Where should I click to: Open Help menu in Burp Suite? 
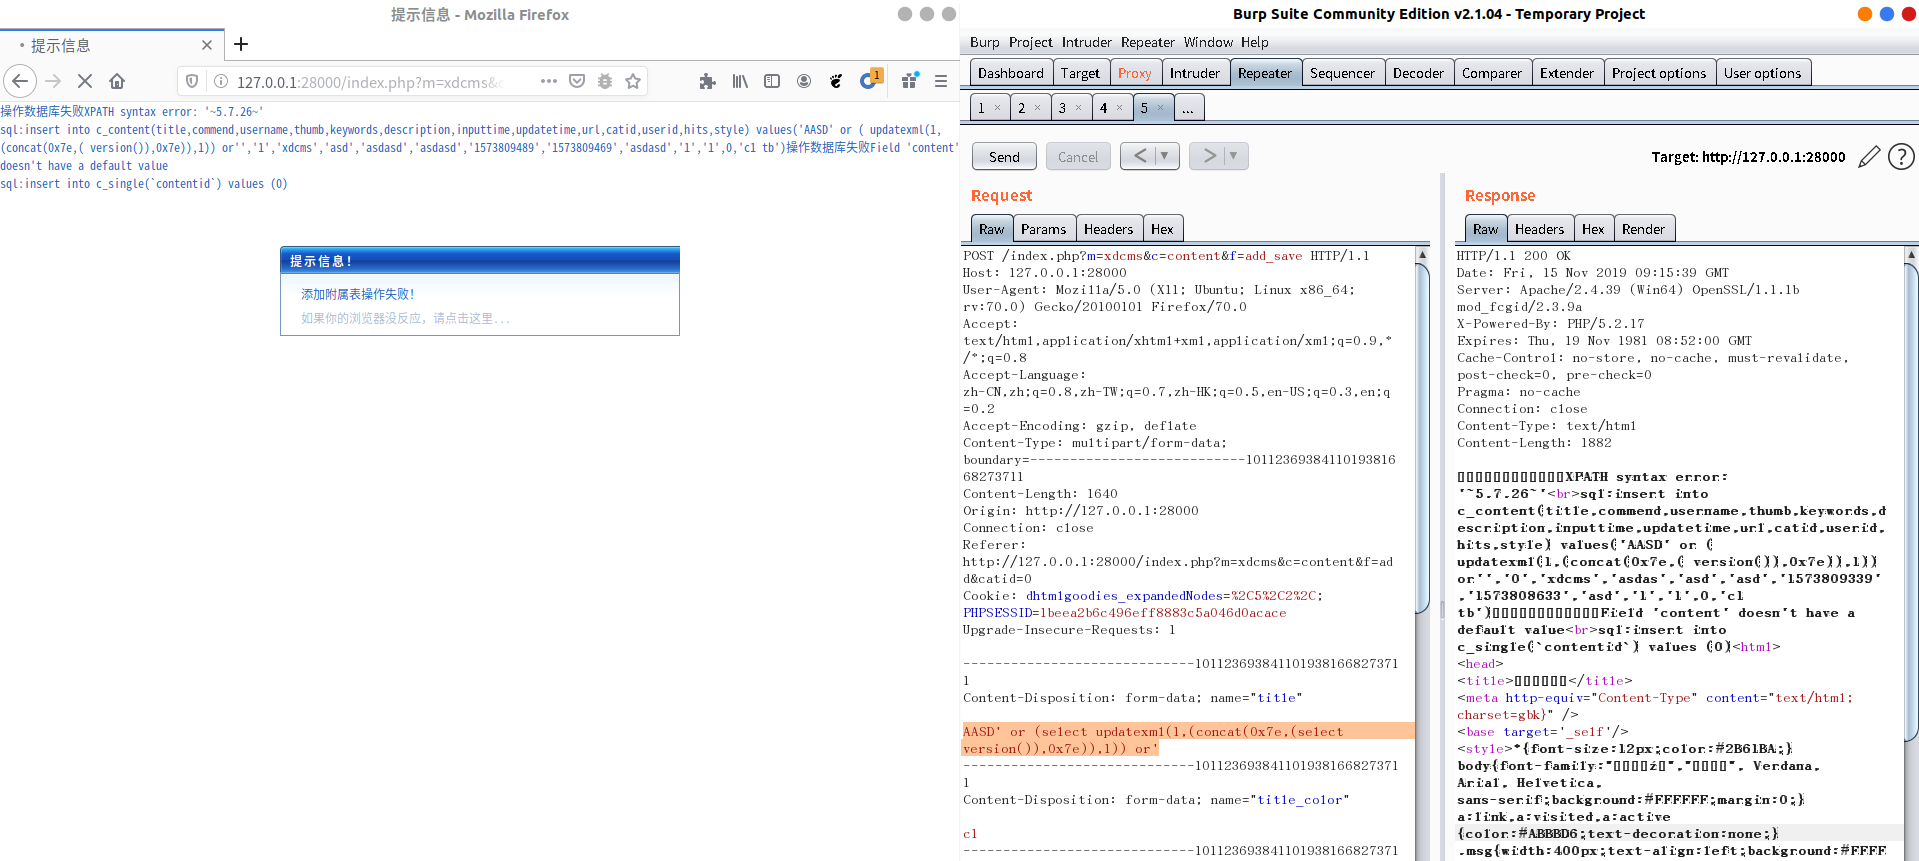[x=1254, y=42]
